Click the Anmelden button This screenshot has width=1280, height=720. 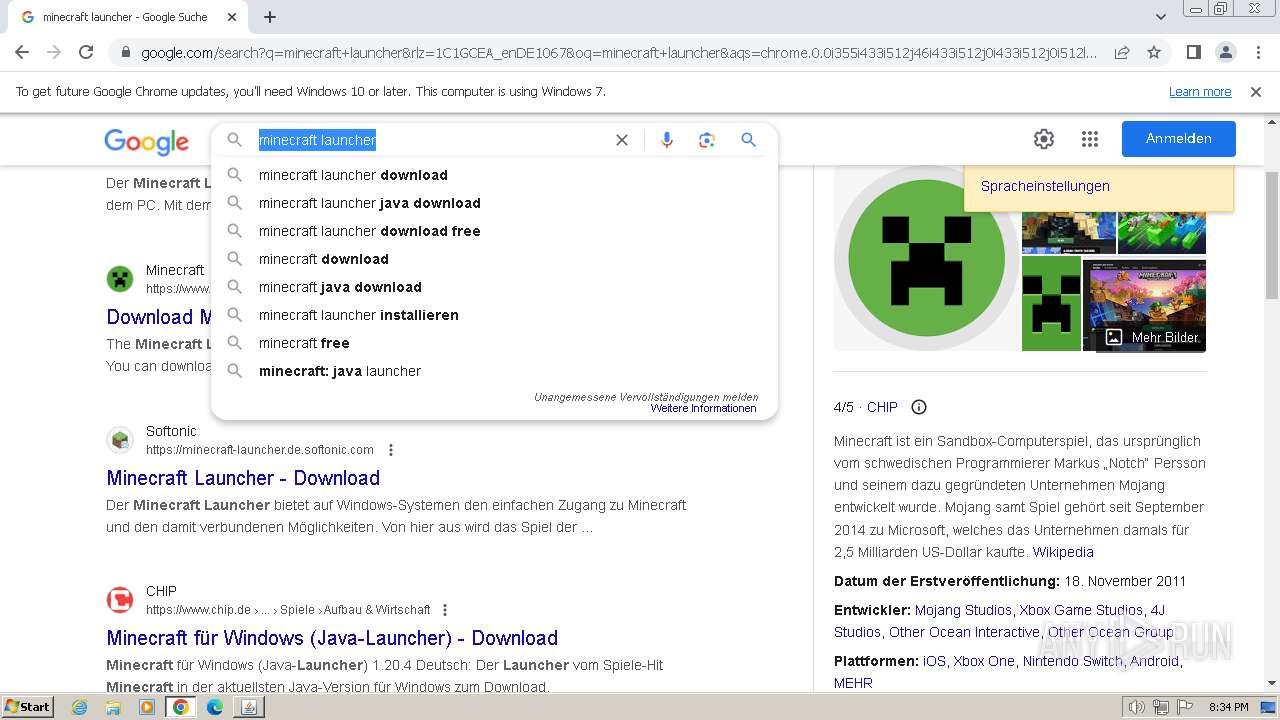click(x=1179, y=139)
